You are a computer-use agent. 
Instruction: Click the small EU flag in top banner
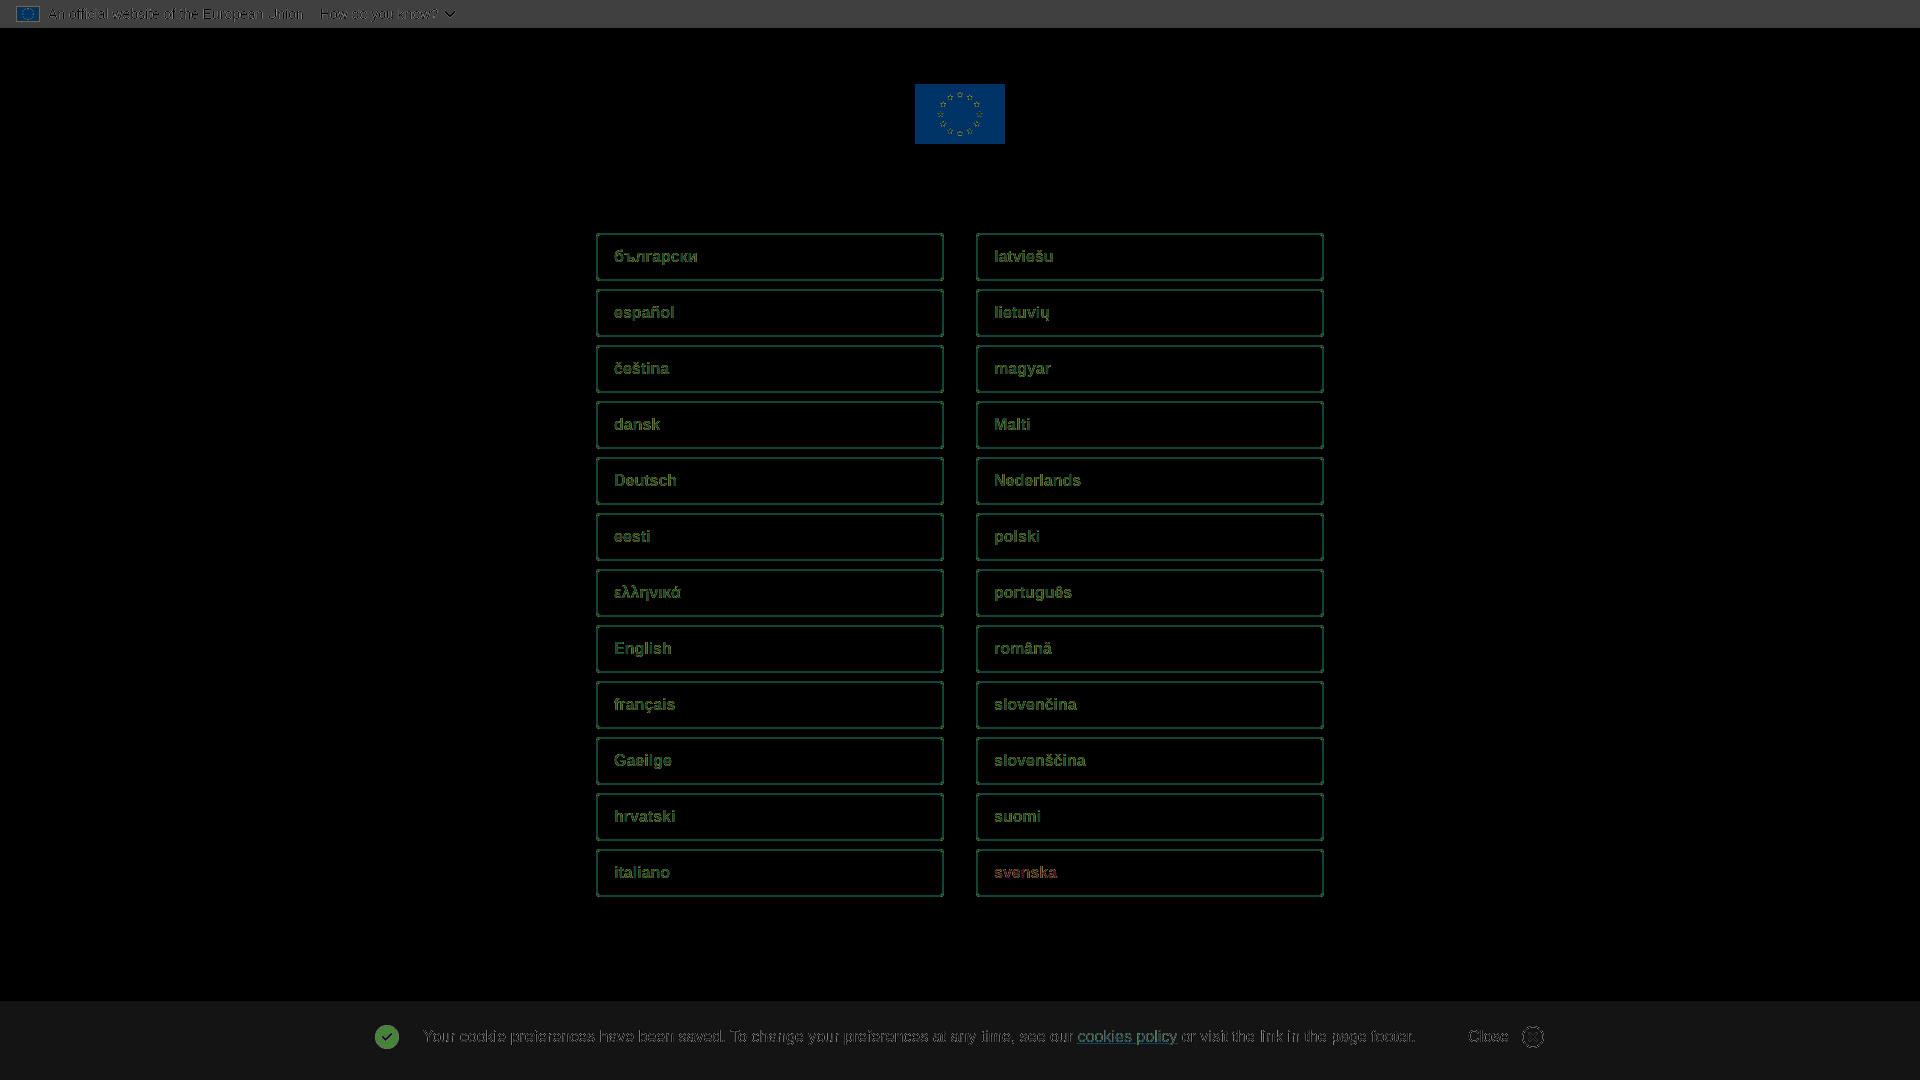28,14
